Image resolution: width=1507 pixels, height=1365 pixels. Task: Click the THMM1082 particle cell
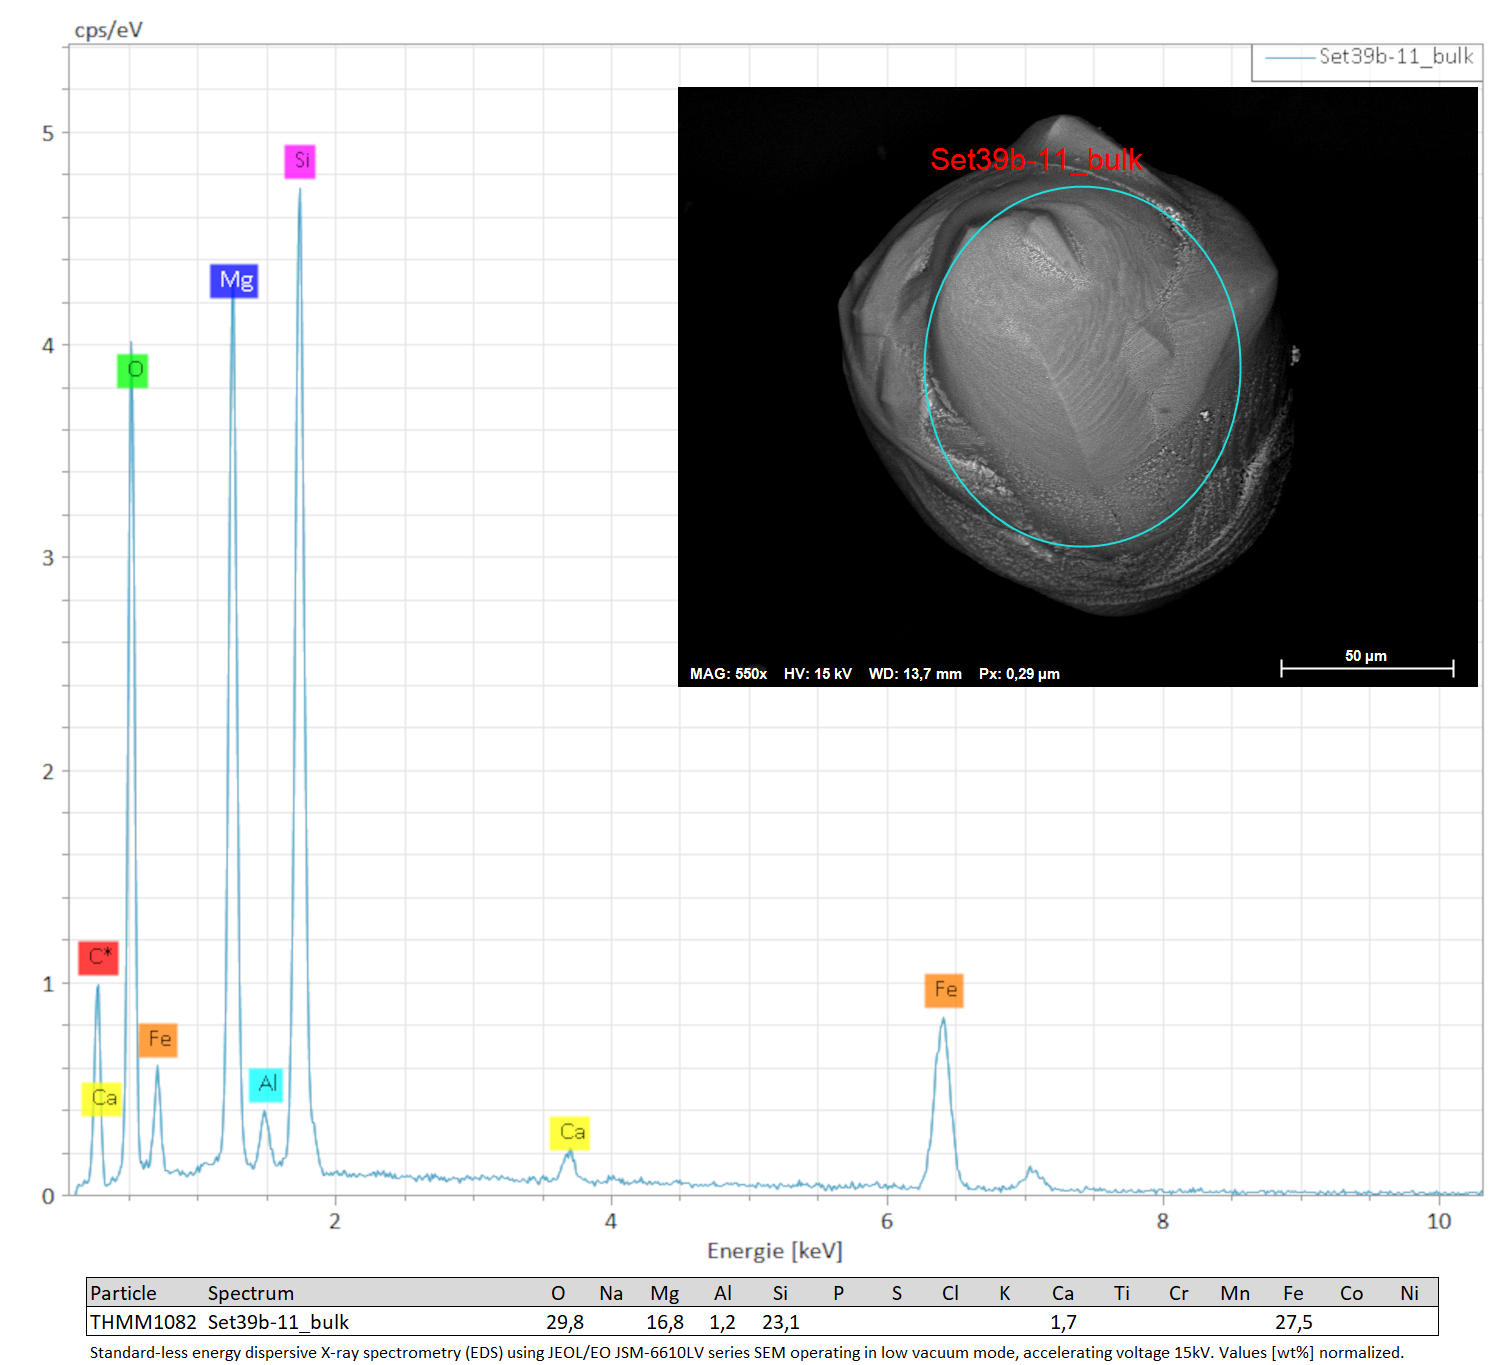tap(143, 1322)
